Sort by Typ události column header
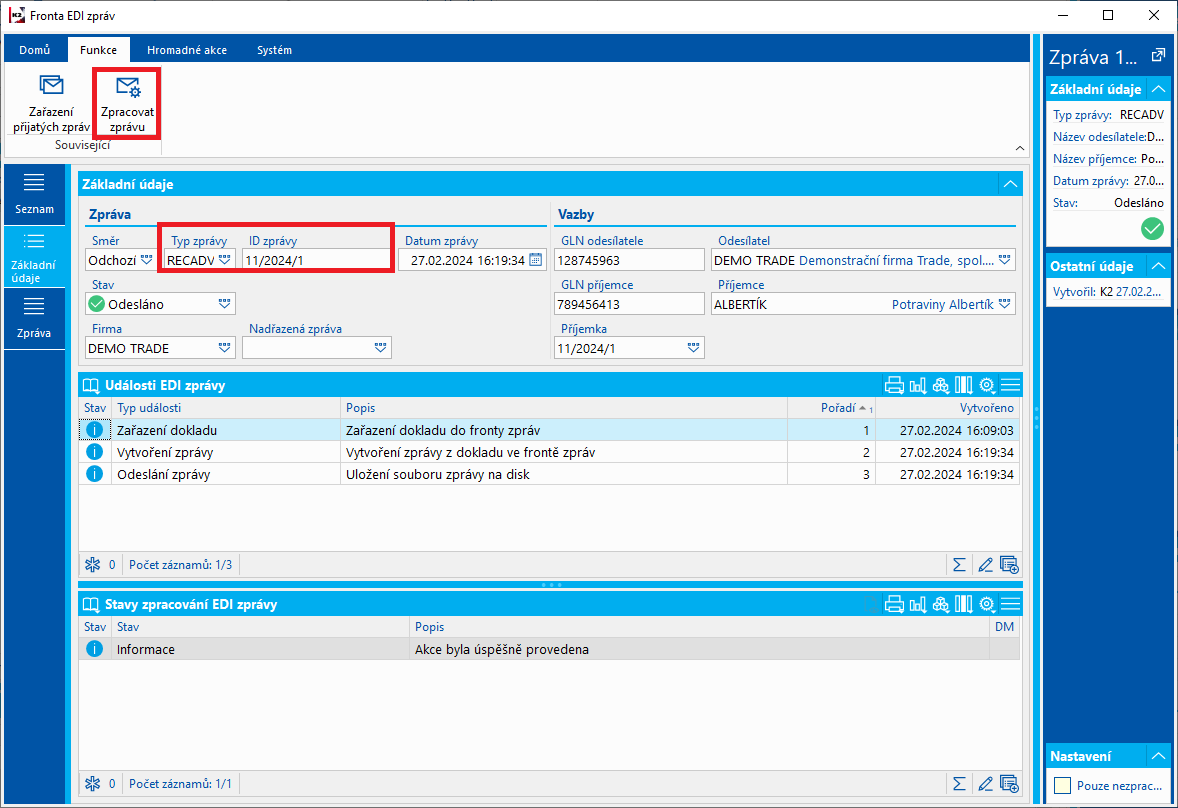Image resolution: width=1178 pixels, height=808 pixels. (225, 408)
